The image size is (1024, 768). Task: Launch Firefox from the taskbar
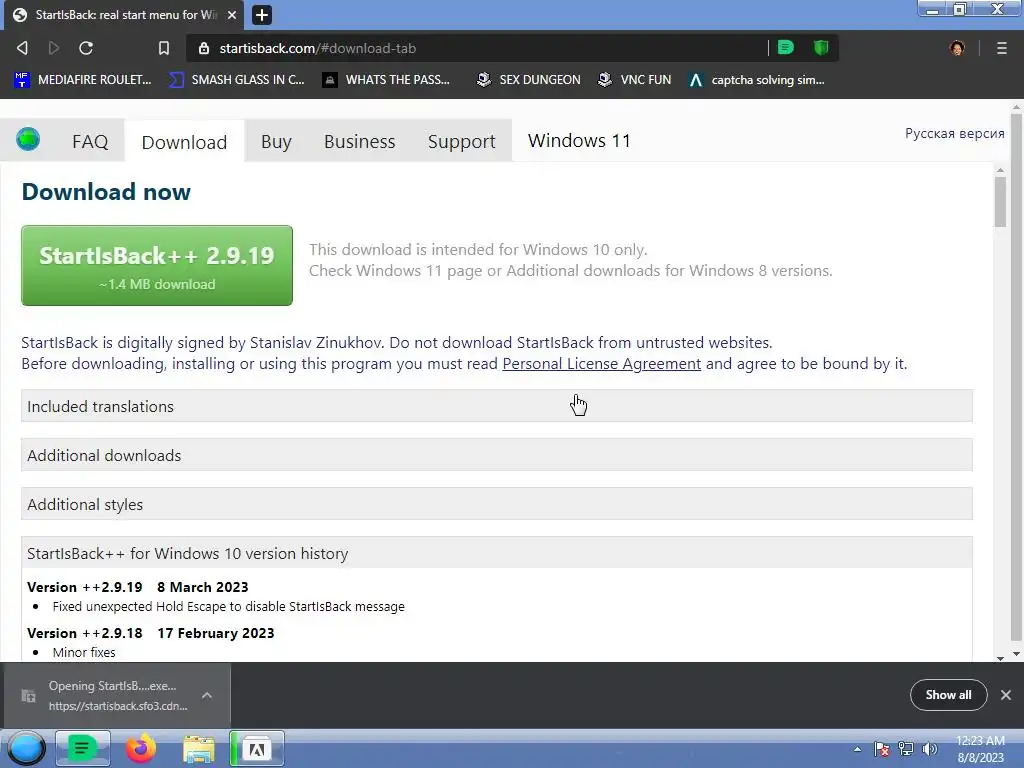[x=141, y=748]
